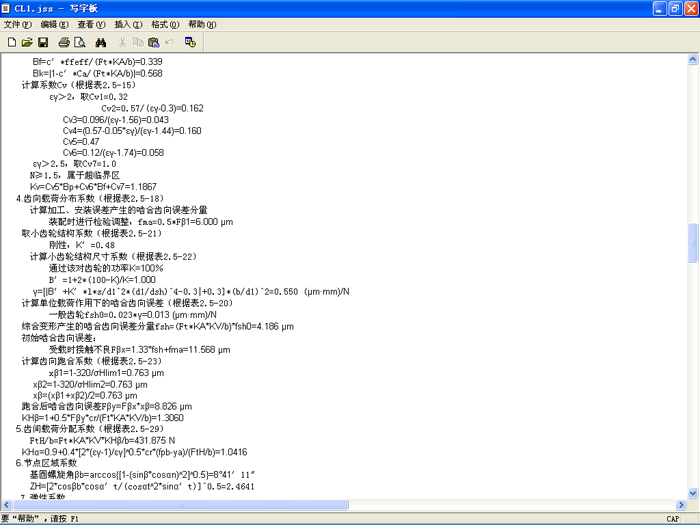Click the WordPad title bar system icon

9,8
